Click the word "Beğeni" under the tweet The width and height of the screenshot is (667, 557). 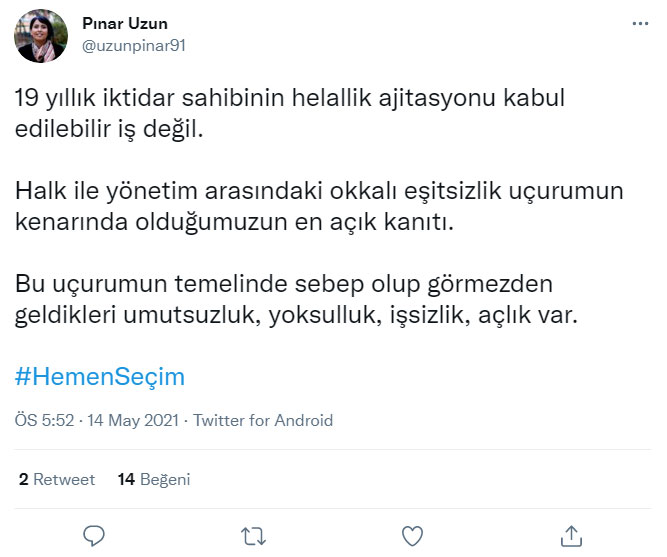click(165, 479)
